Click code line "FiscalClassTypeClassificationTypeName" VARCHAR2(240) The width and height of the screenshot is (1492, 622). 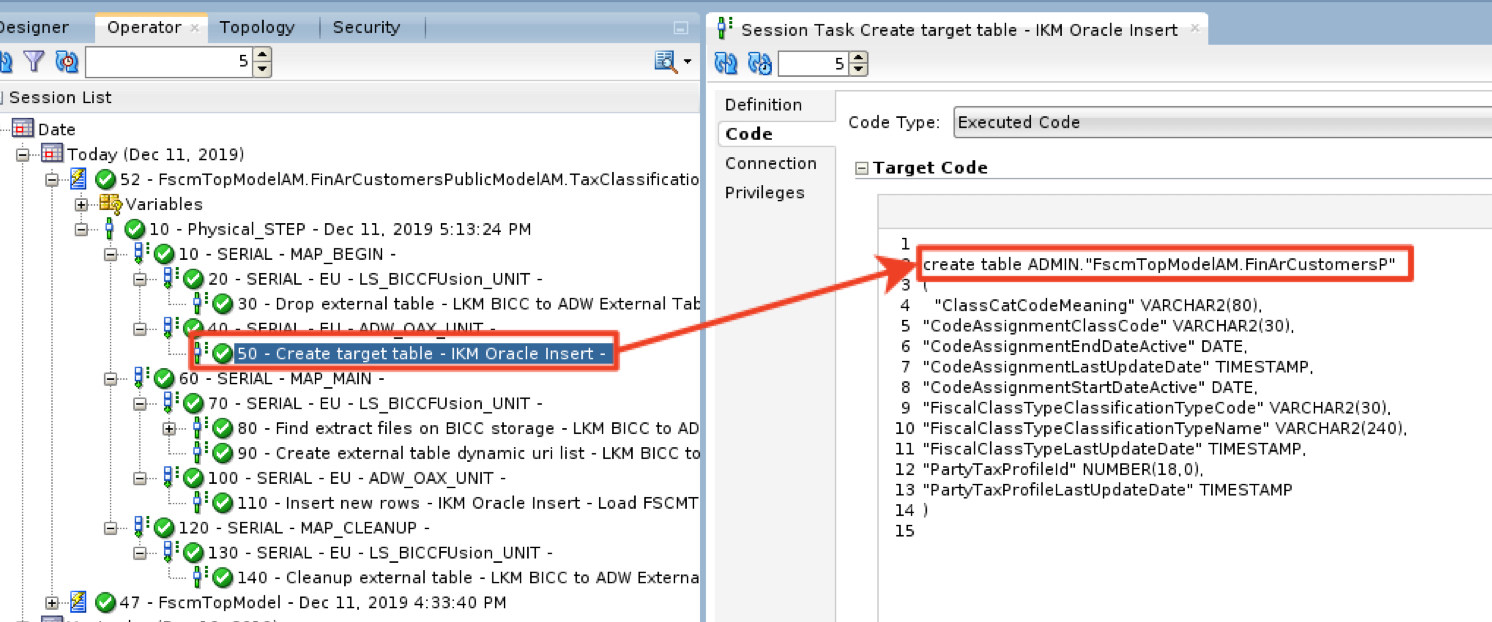1164,428
